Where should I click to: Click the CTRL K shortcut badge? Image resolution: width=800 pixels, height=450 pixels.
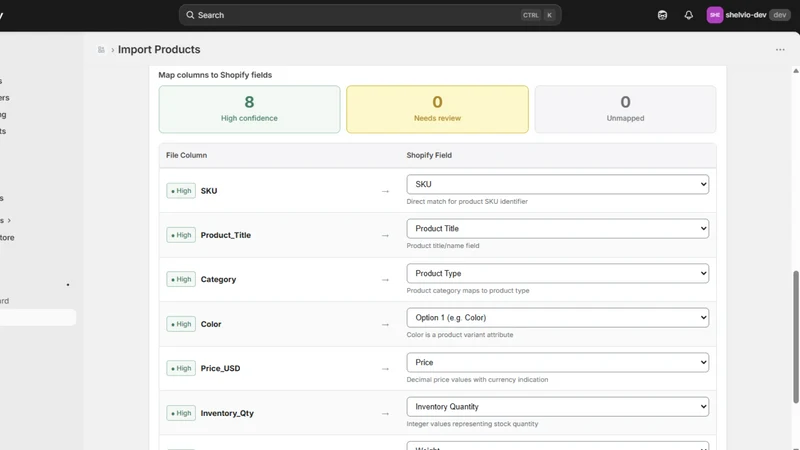tap(538, 15)
